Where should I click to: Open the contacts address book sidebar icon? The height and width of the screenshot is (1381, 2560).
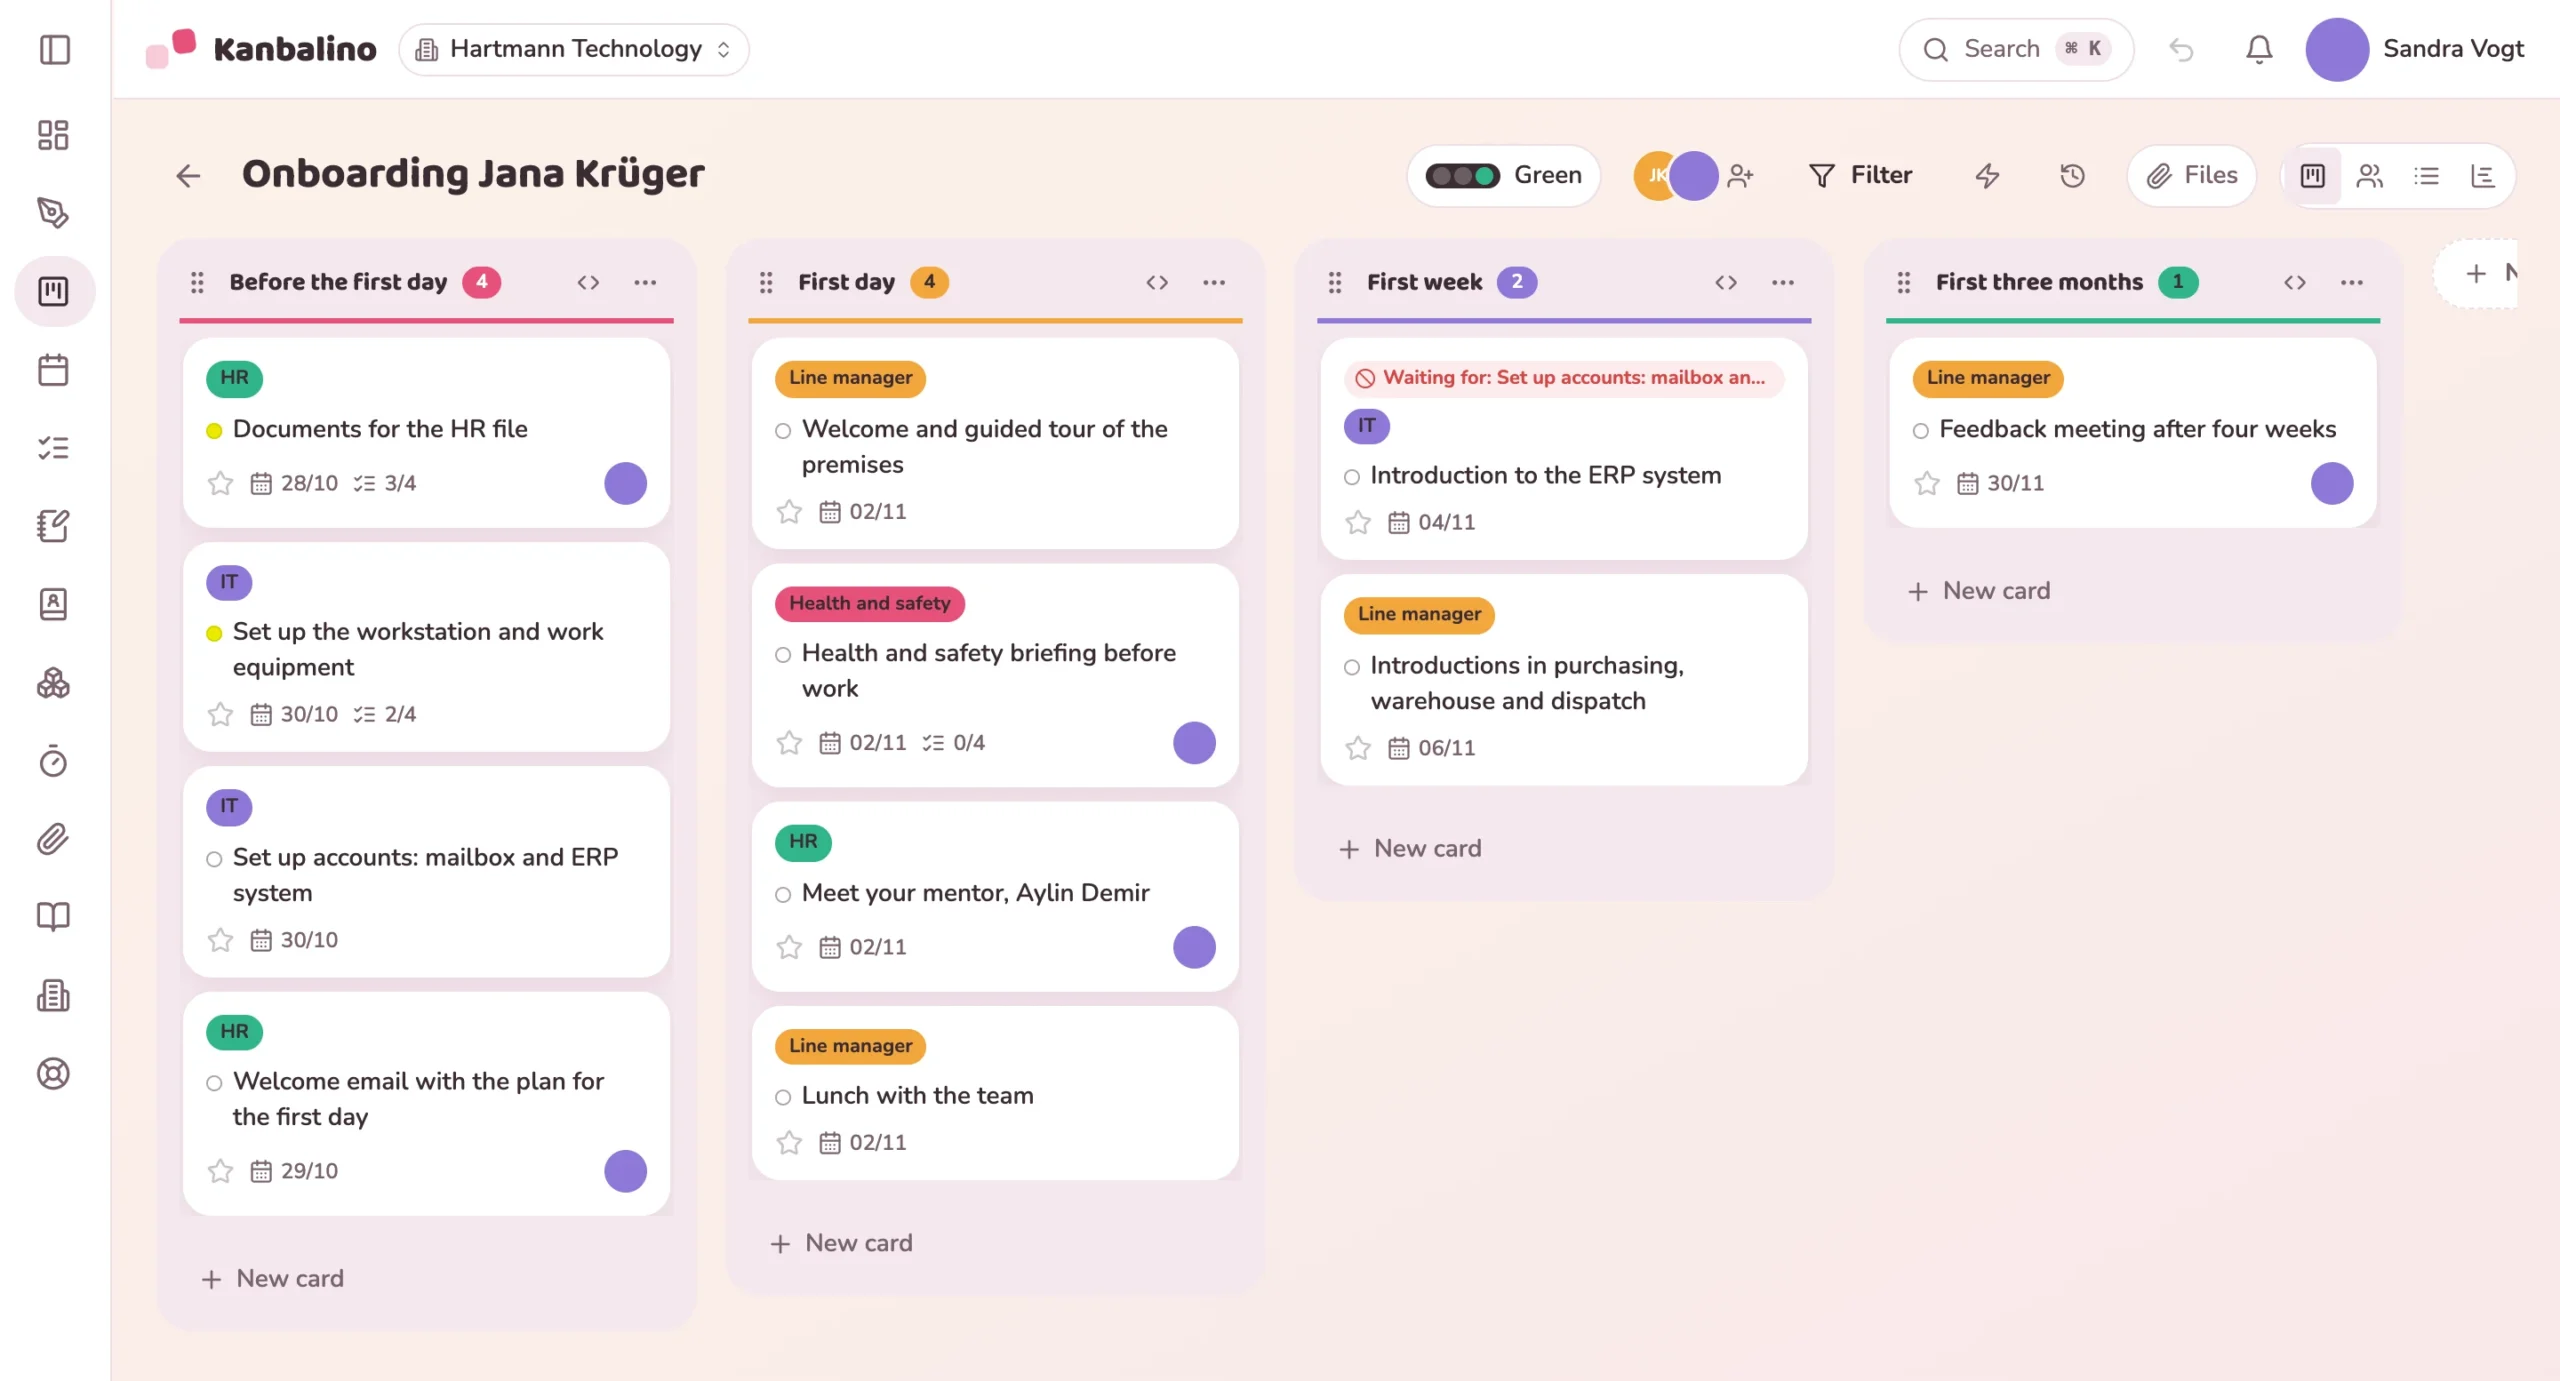(54, 604)
